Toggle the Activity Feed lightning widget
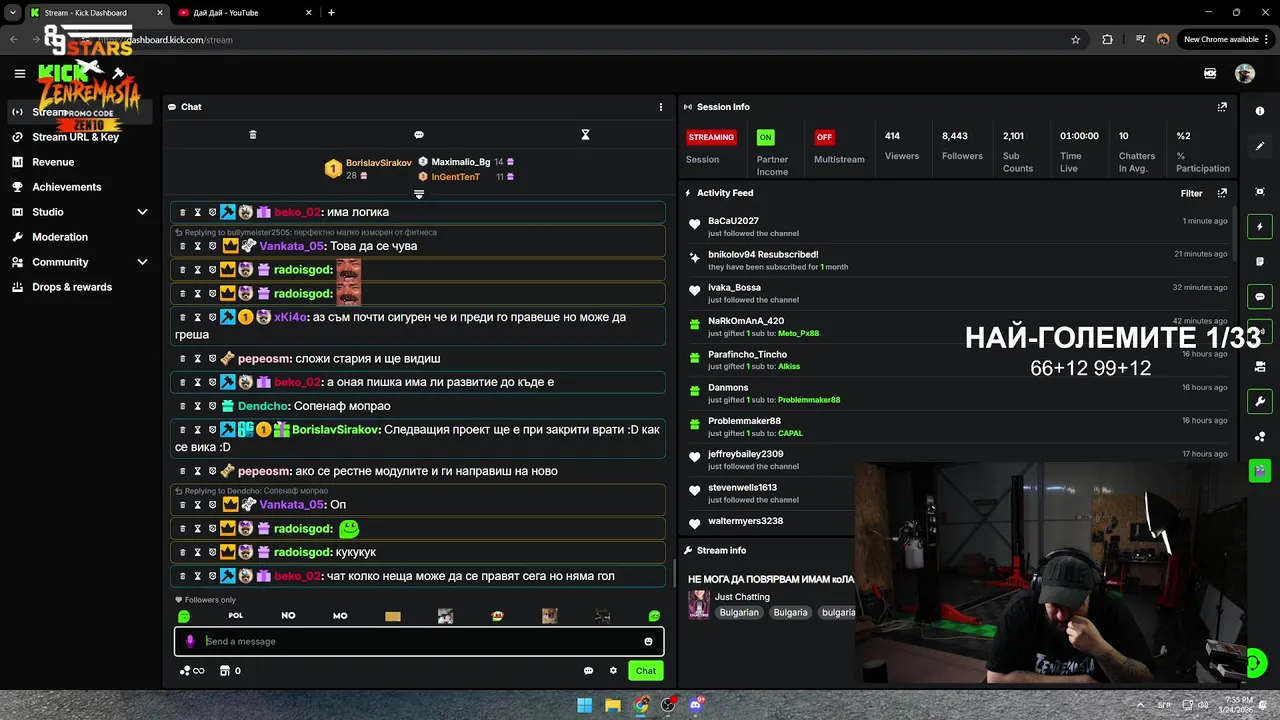1280x720 pixels. 1260,226
